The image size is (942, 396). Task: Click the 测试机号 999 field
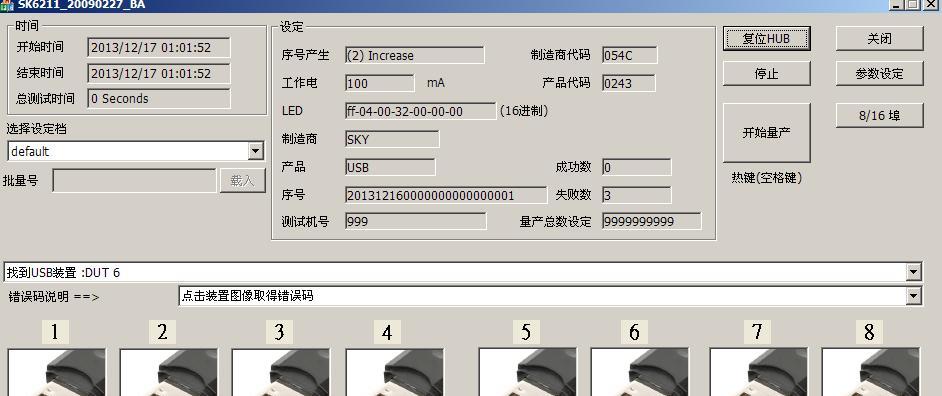click(x=416, y=221)
